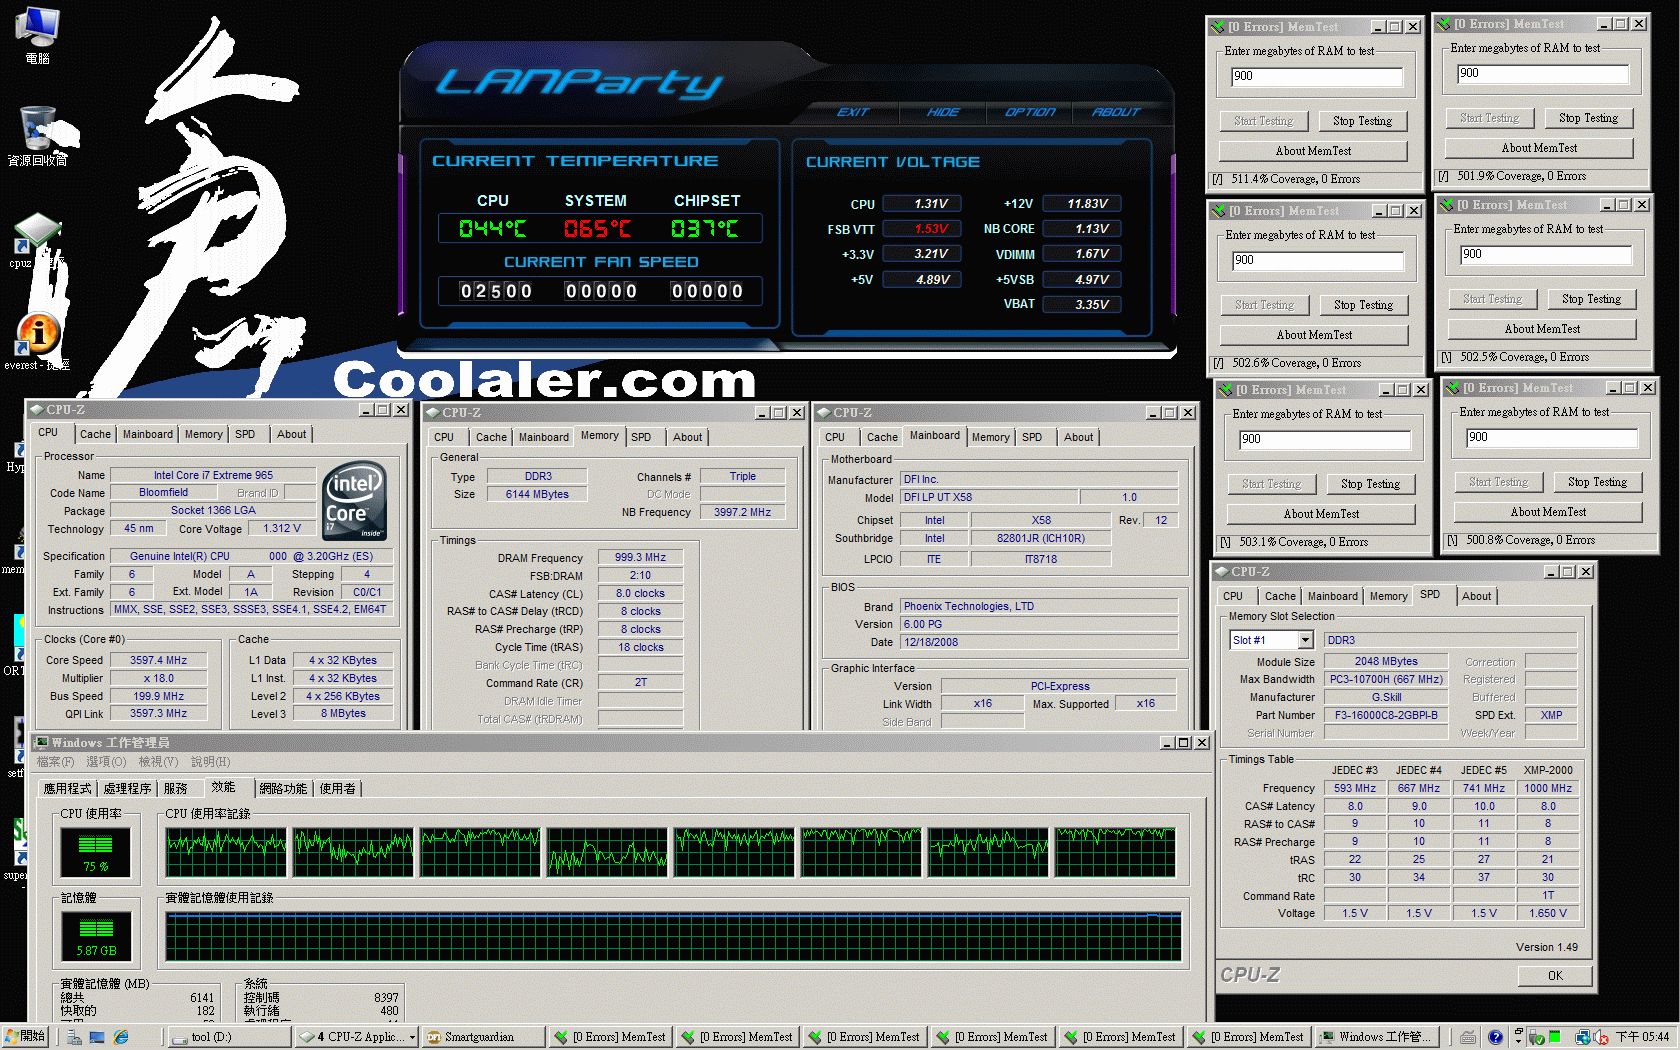This screenshot has width=1680, height=1050.
Task: Switch to tool (D:) in the taskbar
Action: tap(228, 1038)
